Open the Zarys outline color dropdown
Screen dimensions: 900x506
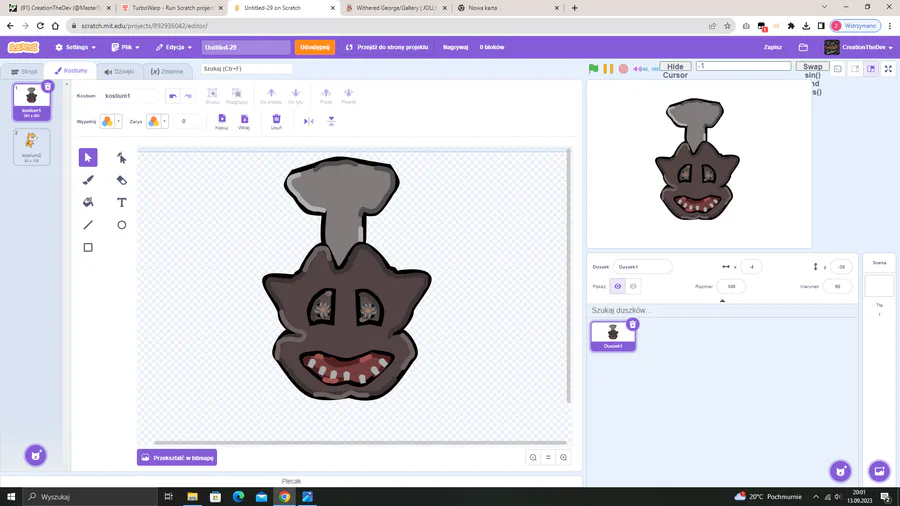[165, 121]
